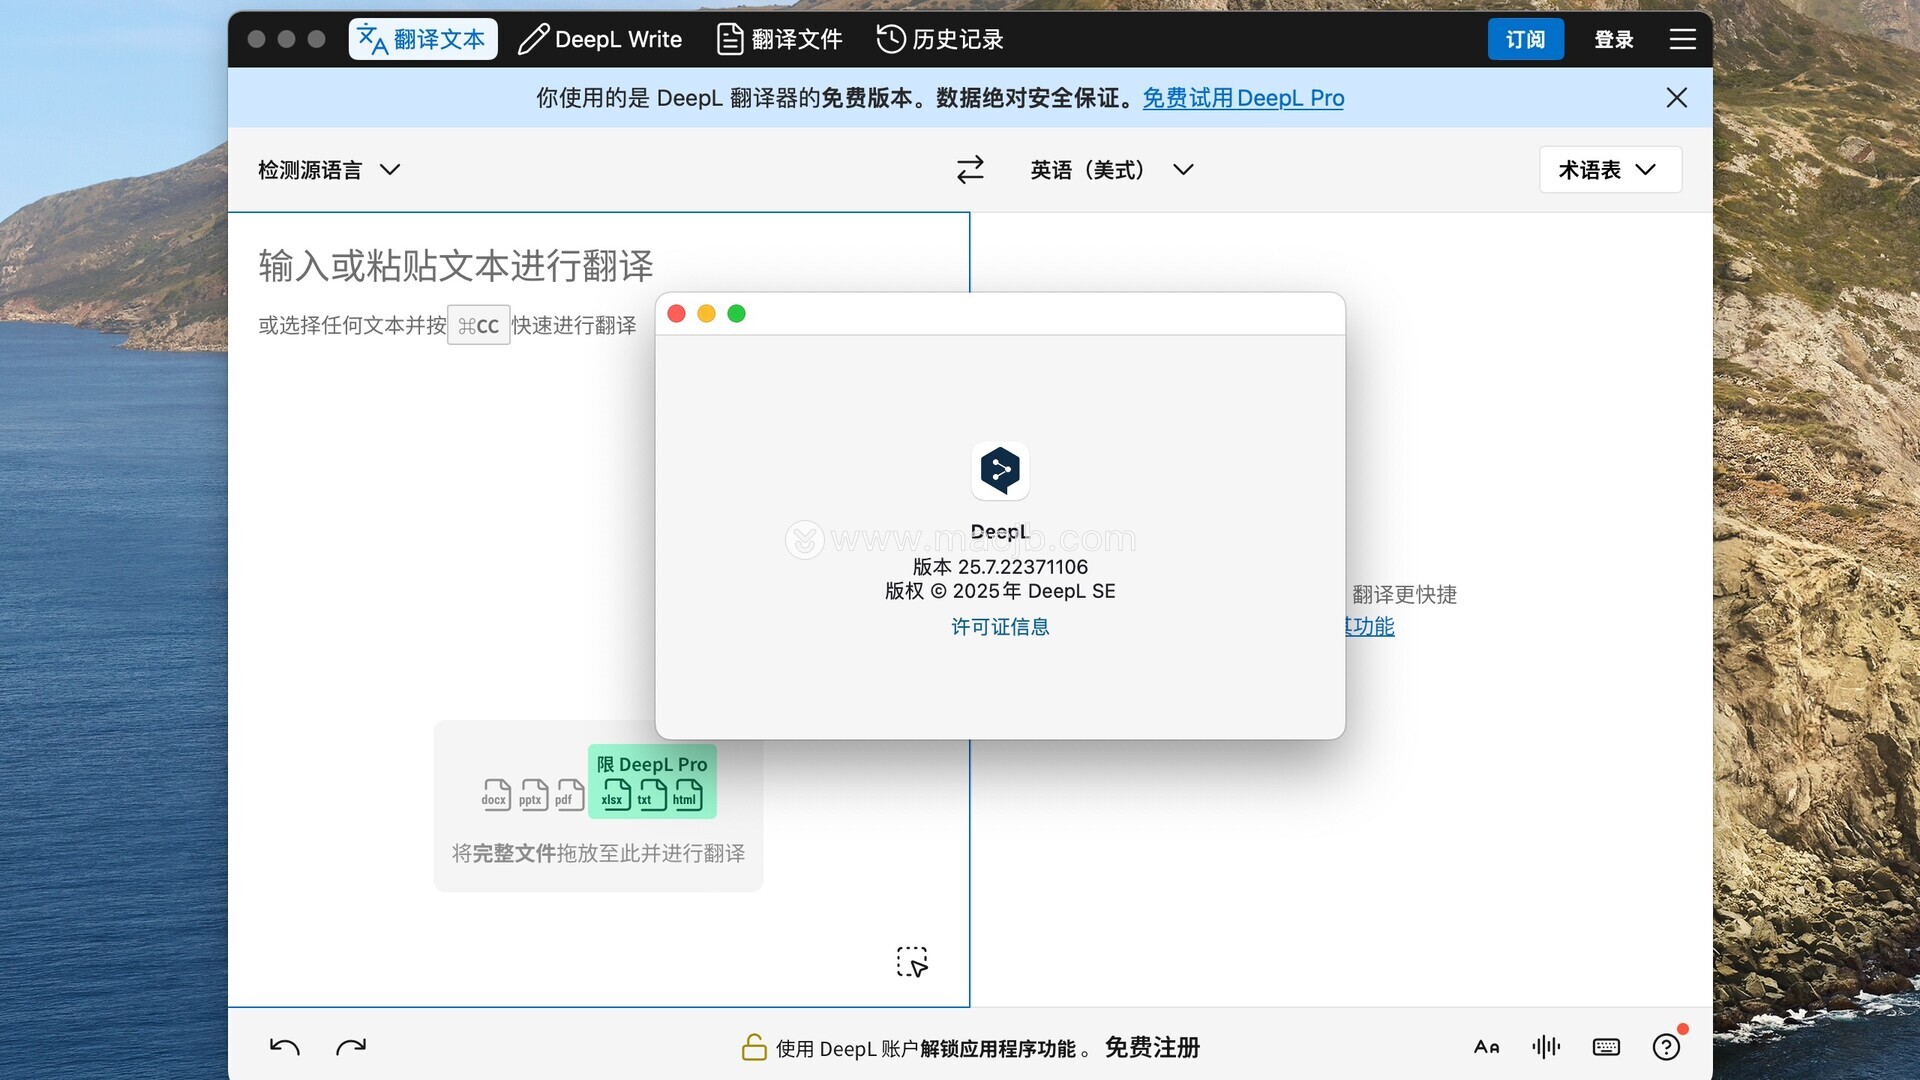
Task: Click the main window's gray close button
Action: click(x=256, y=39)
